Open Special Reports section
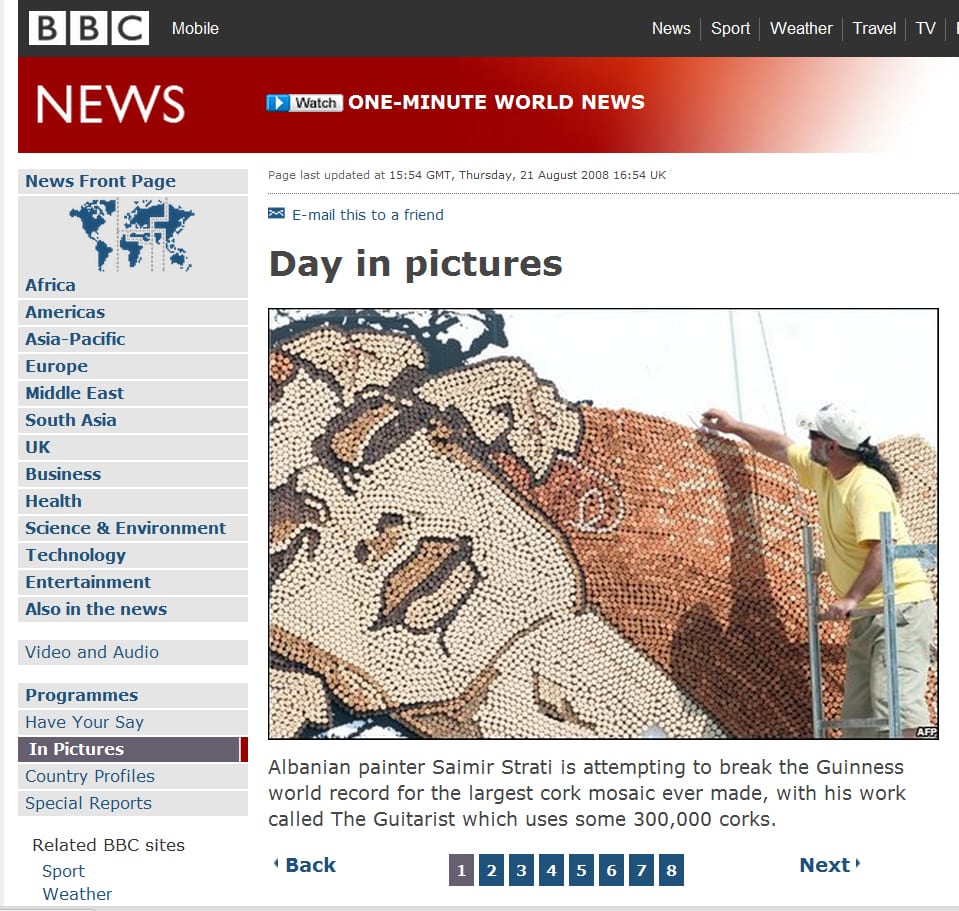This screenshot has height=911, width=959. coord(133,803)
